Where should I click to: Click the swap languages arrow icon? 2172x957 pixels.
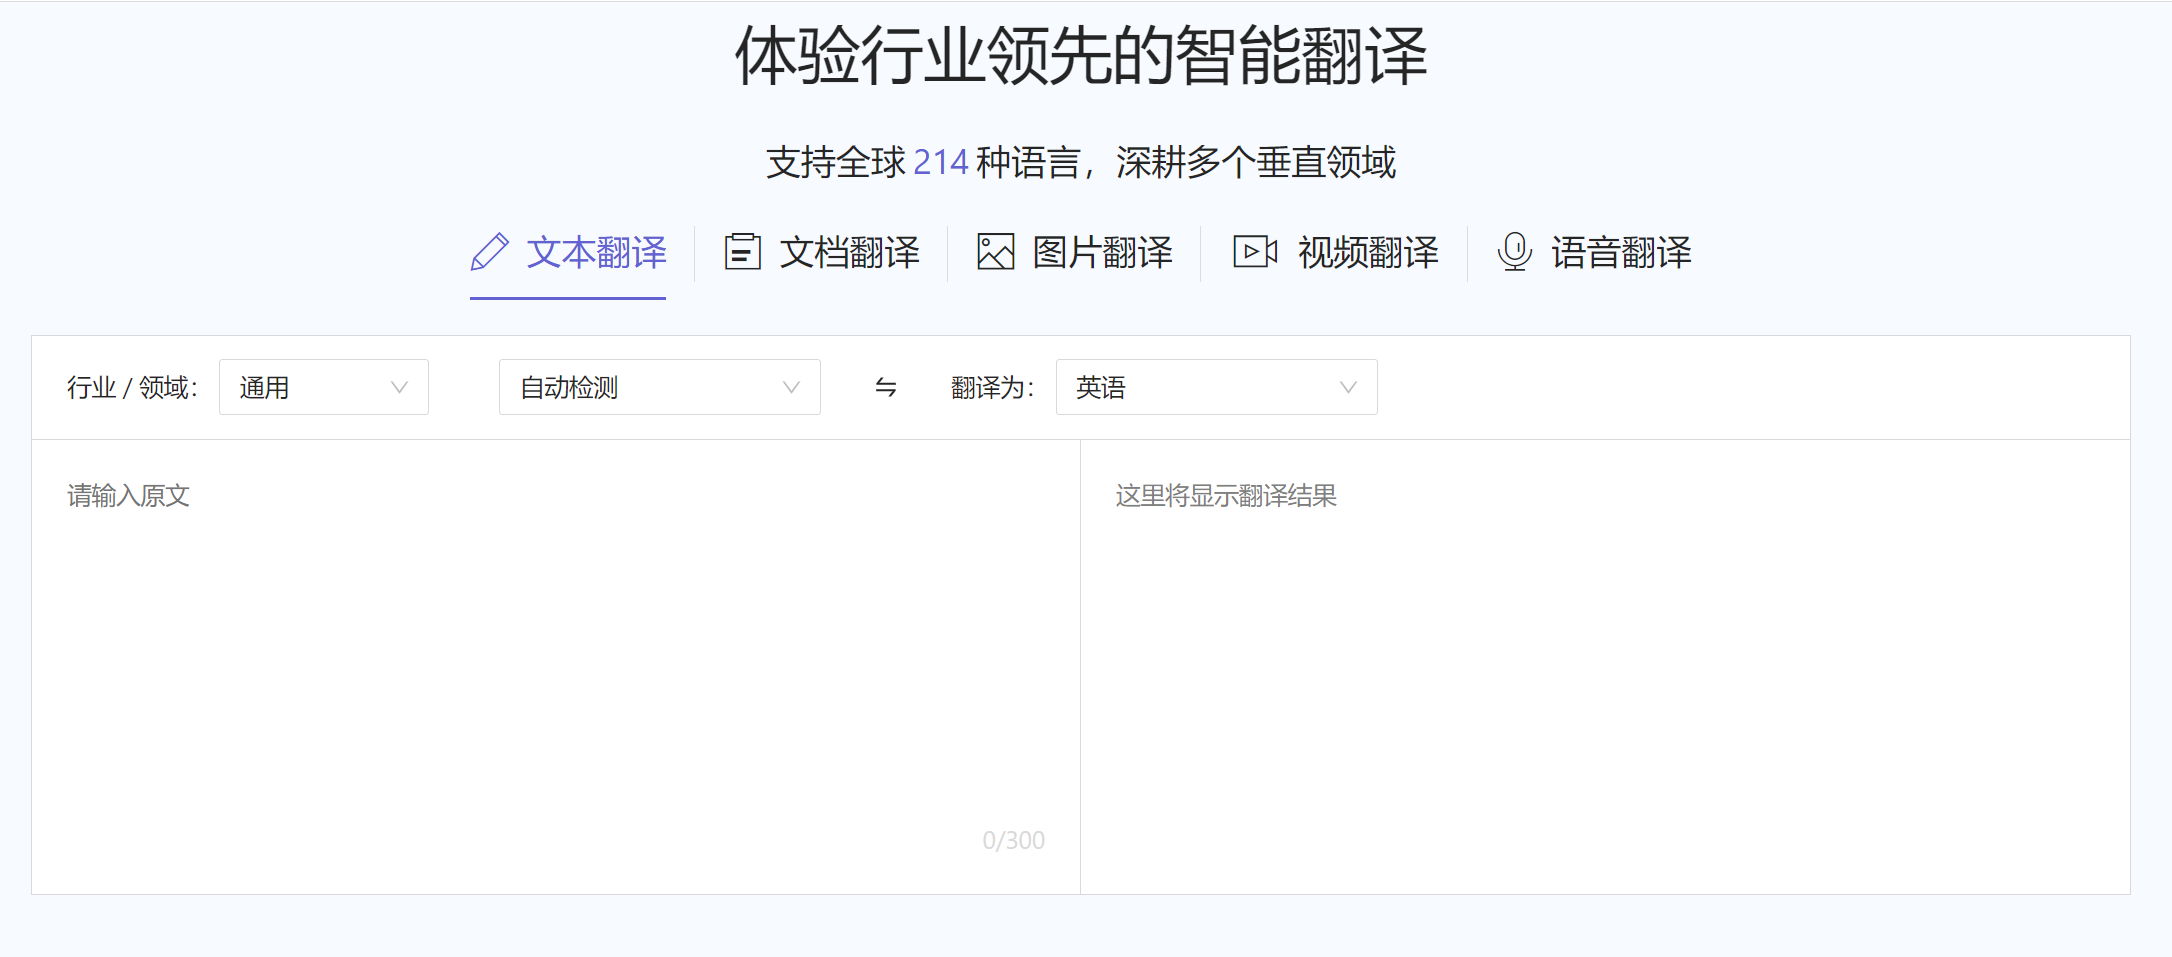click(886, 389)
